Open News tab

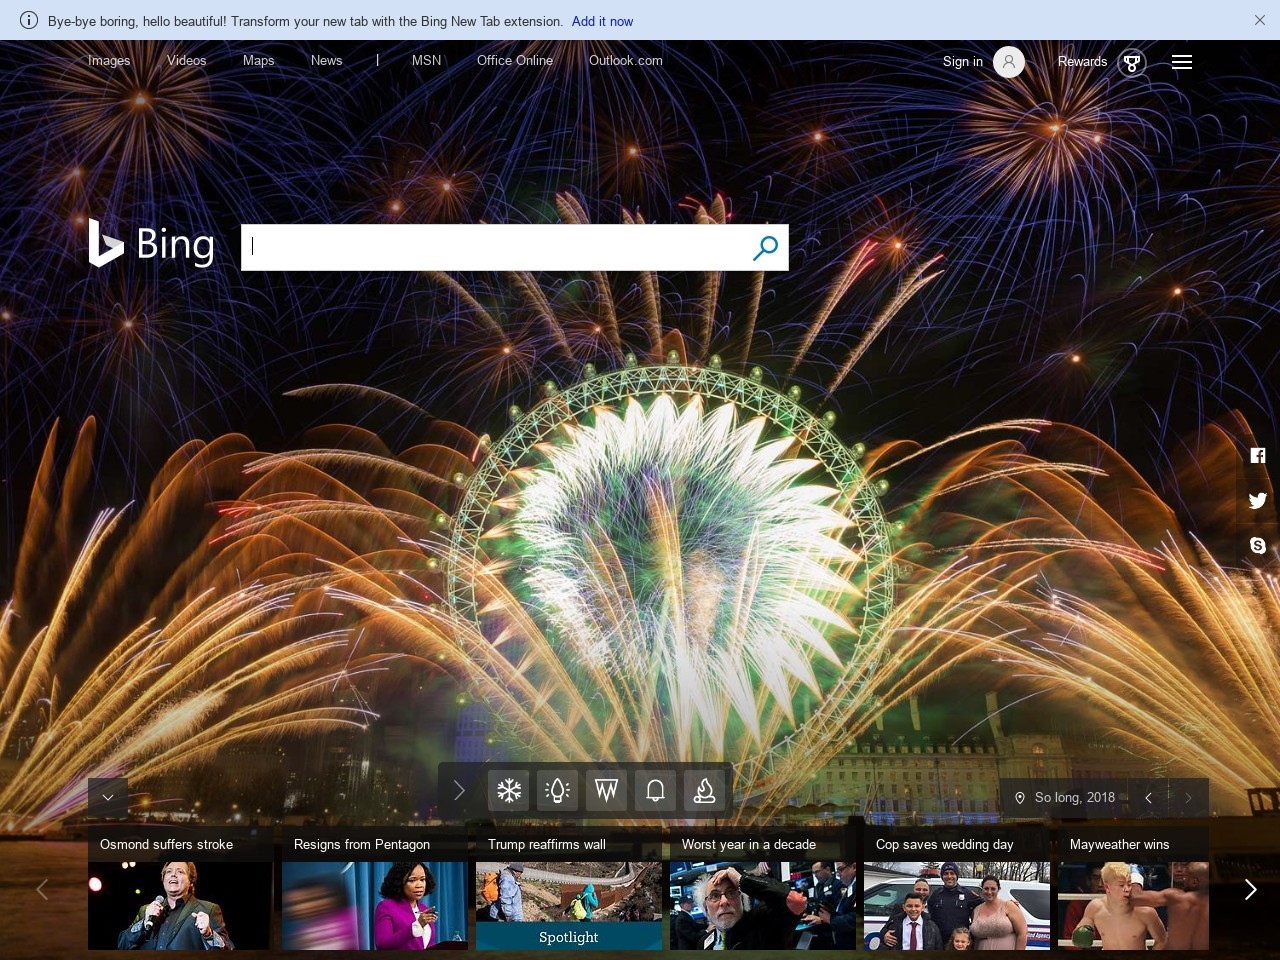point(327,60)
